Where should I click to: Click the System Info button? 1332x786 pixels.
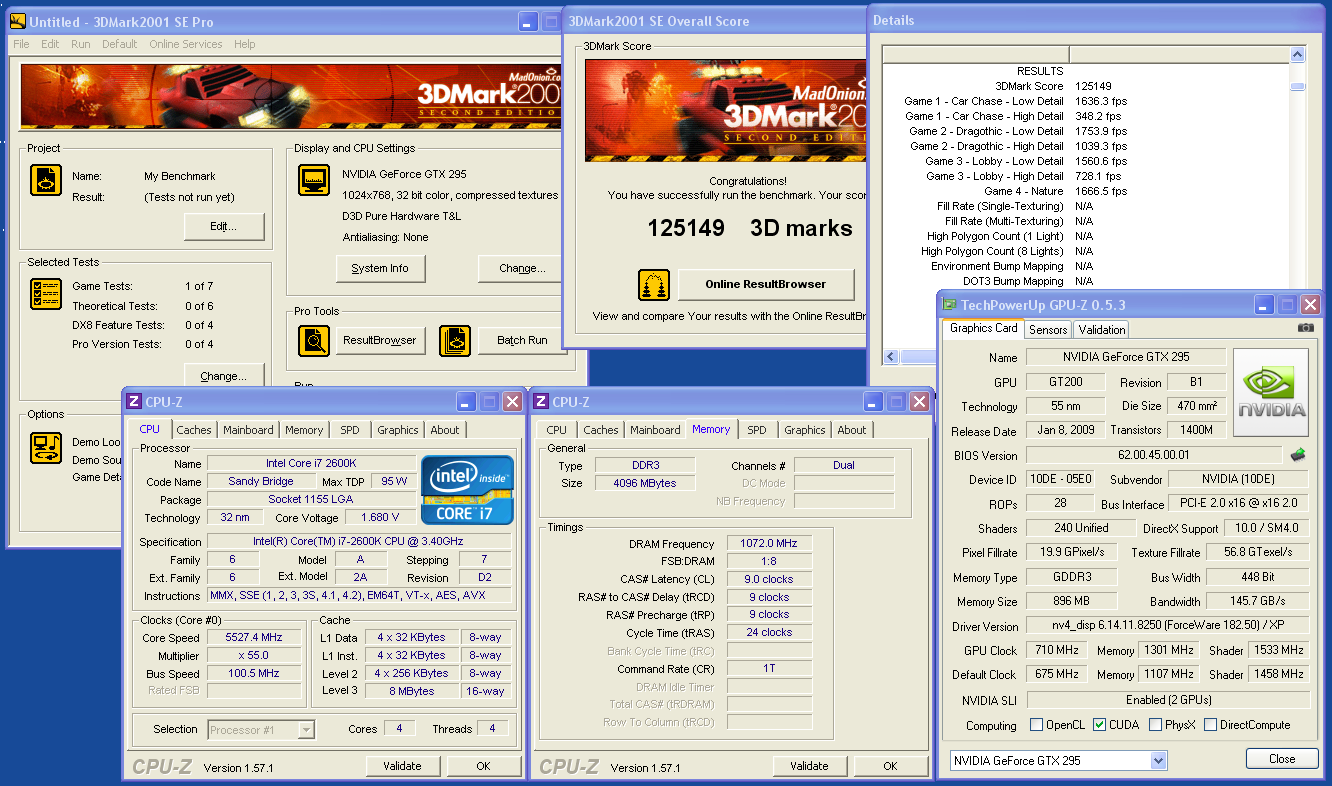click(x=380, y=268)
